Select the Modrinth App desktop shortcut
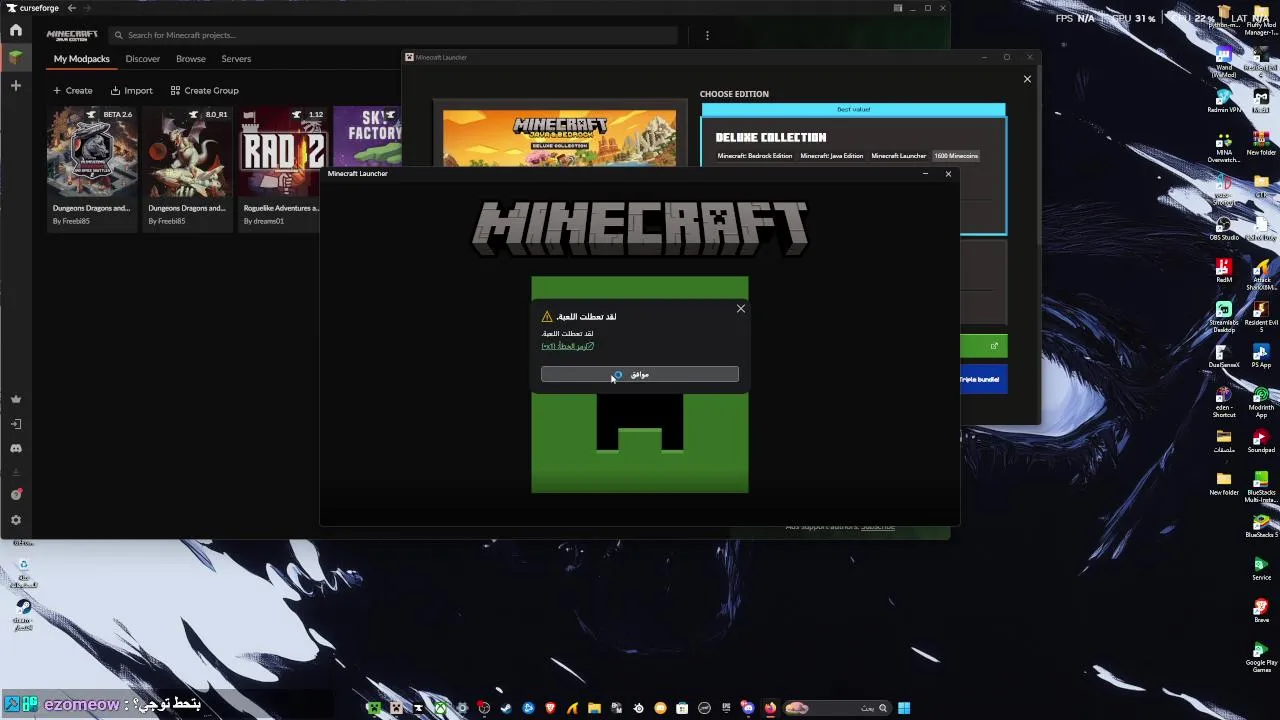Image resolution: width=1280 pixels, height=720 pixels. pos(1261,402)
